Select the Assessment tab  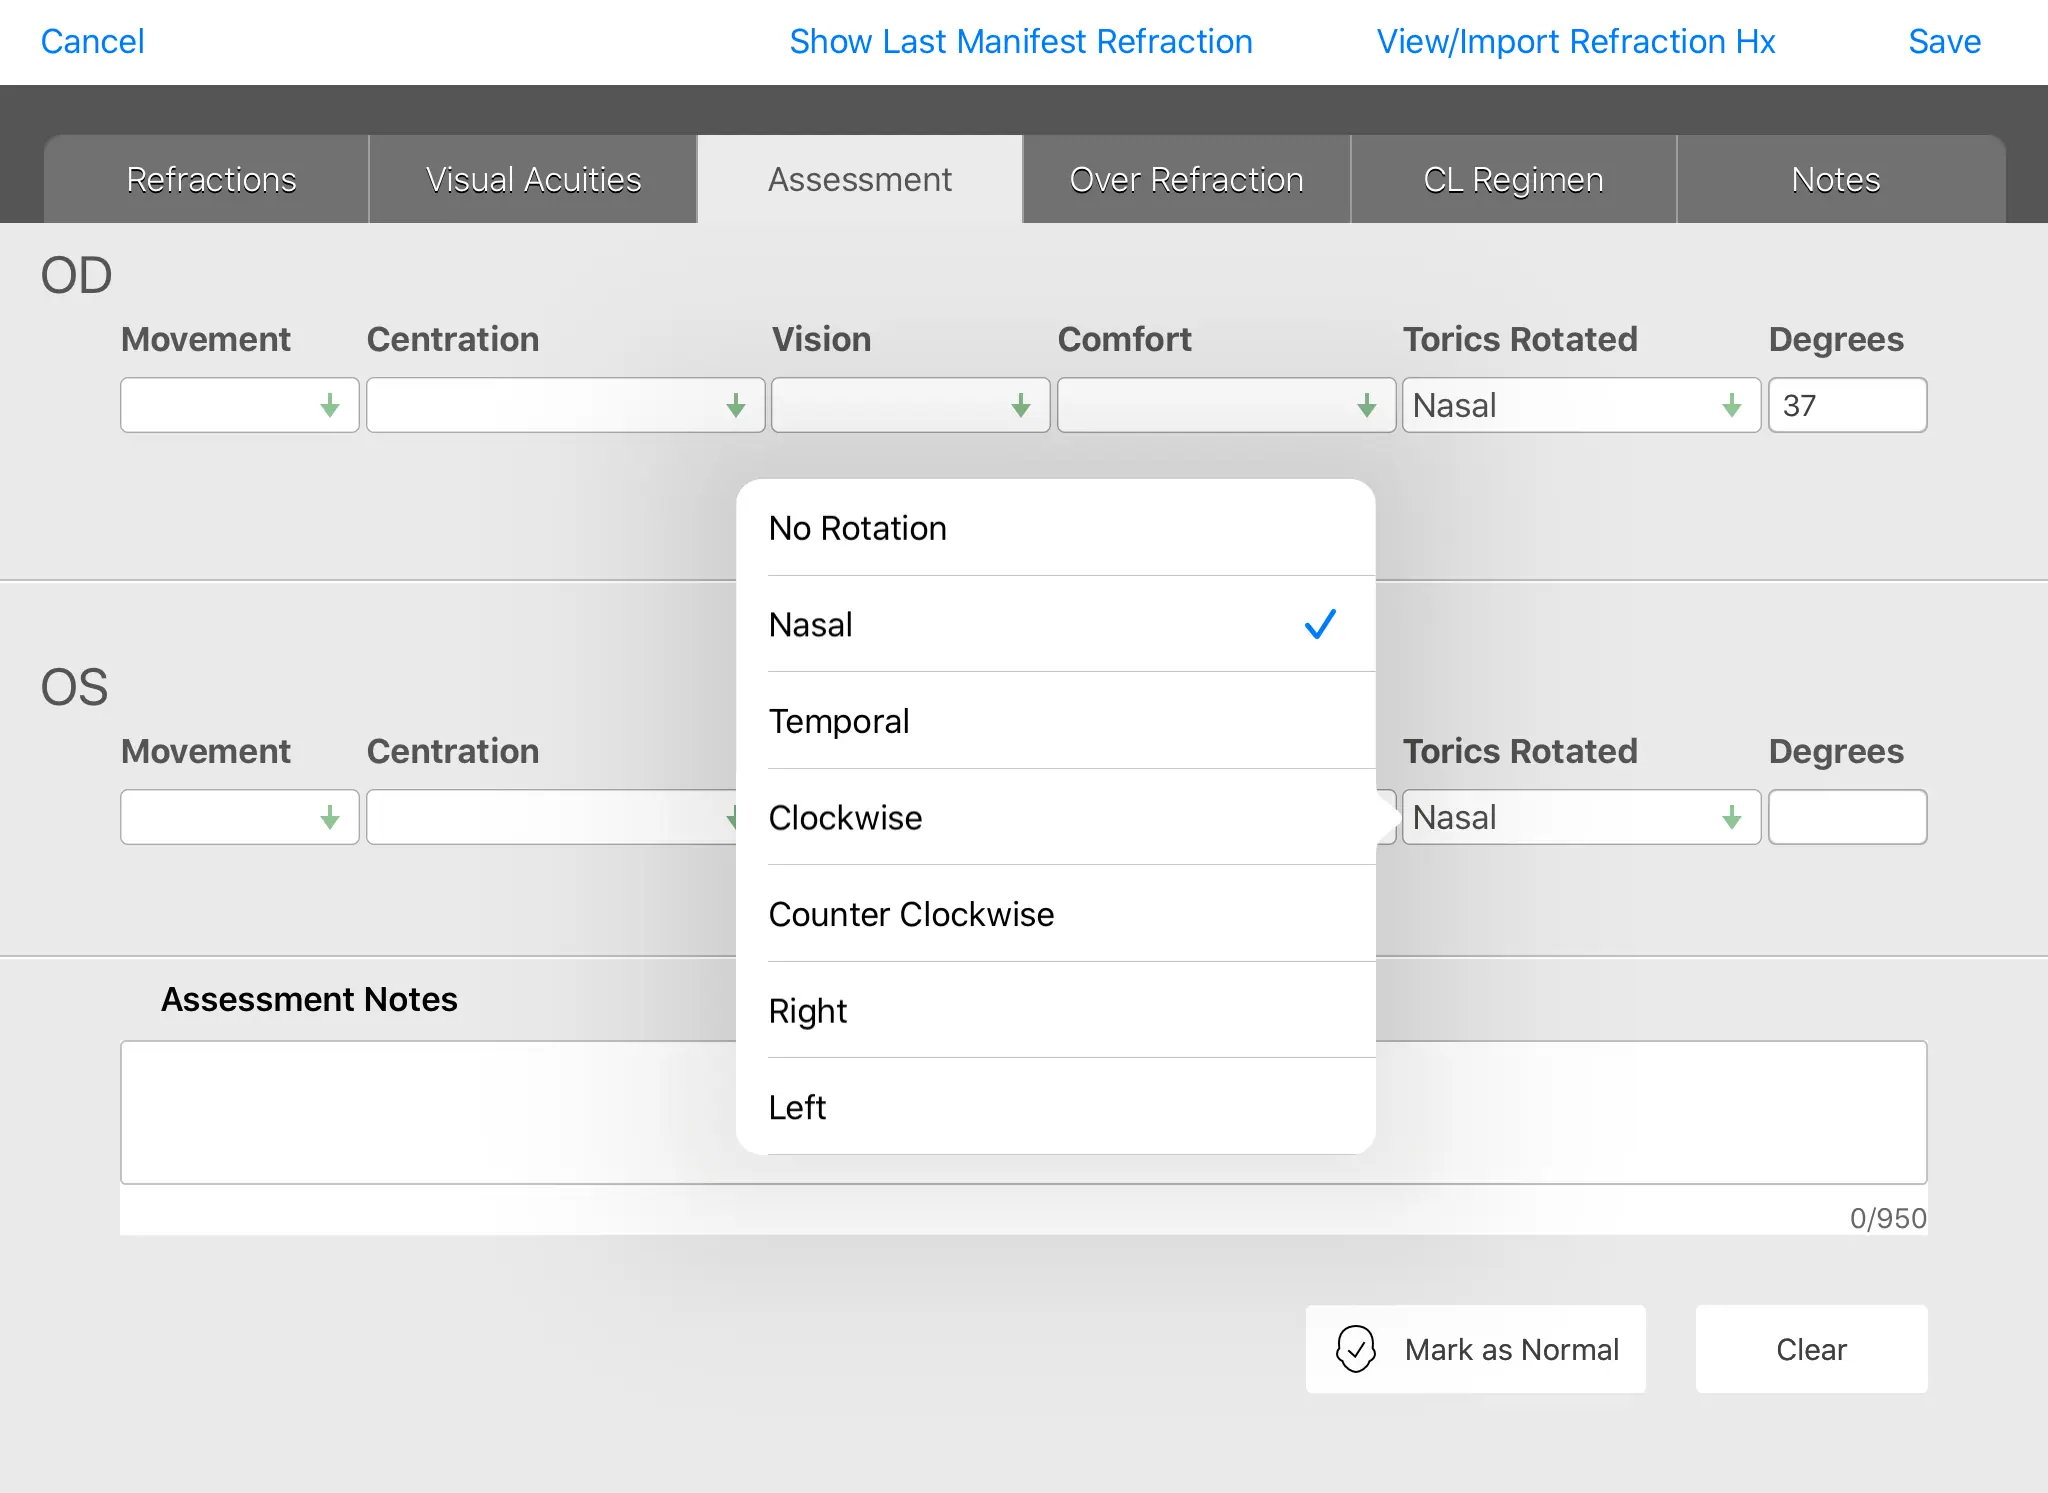860,179
